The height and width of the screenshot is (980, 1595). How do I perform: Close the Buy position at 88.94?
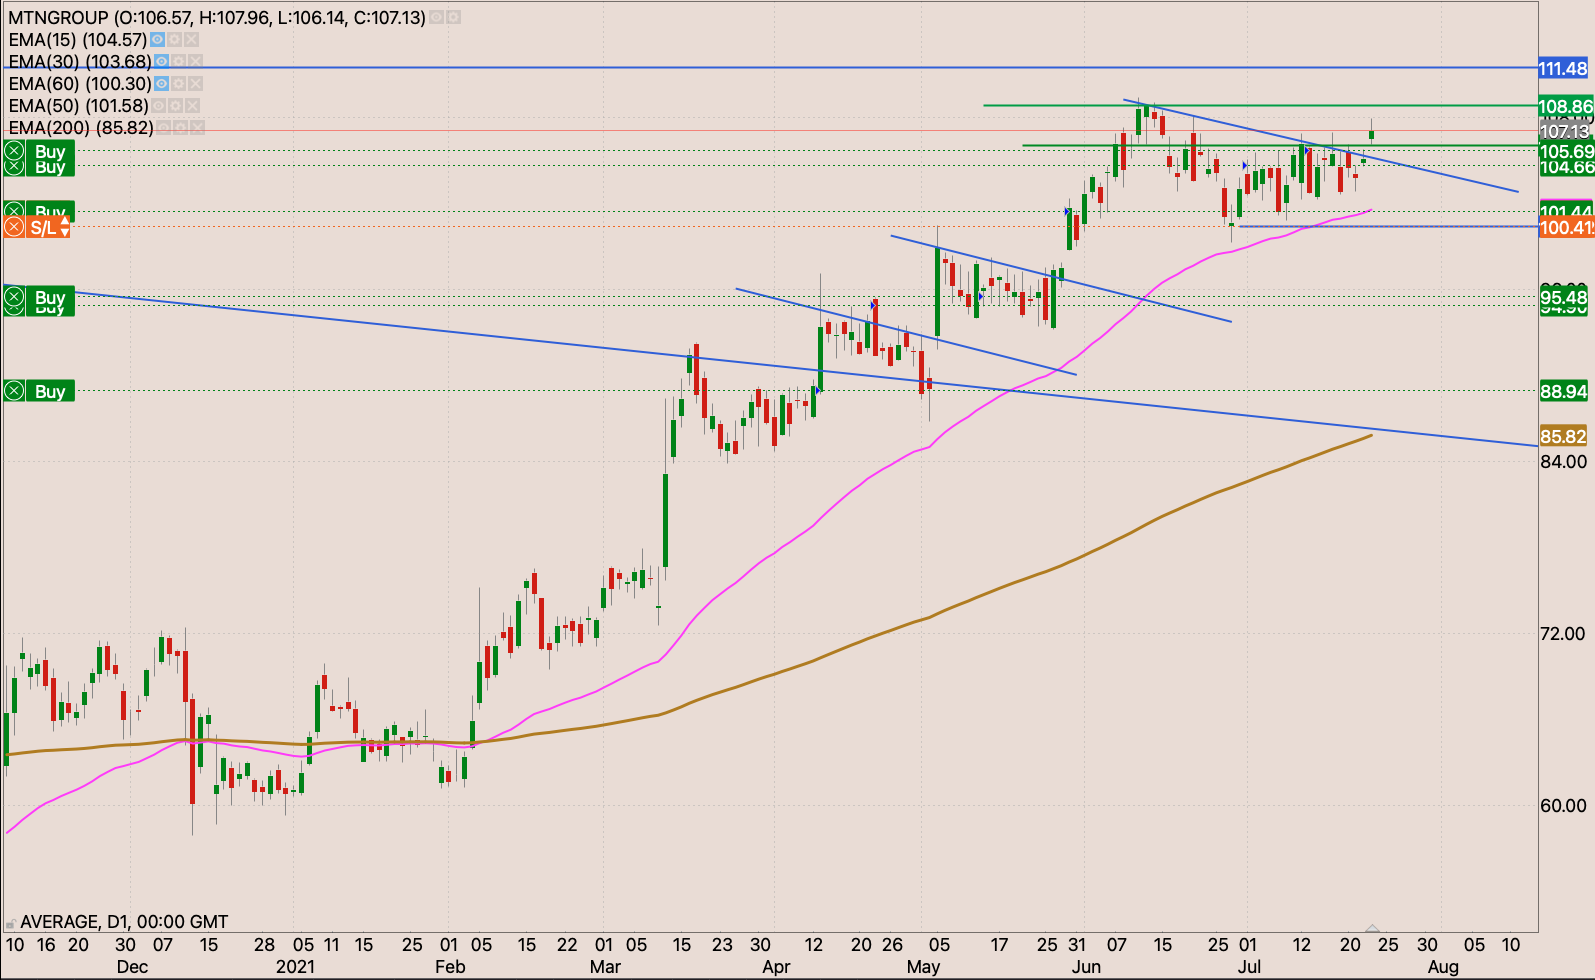click(x=14, y=391)
